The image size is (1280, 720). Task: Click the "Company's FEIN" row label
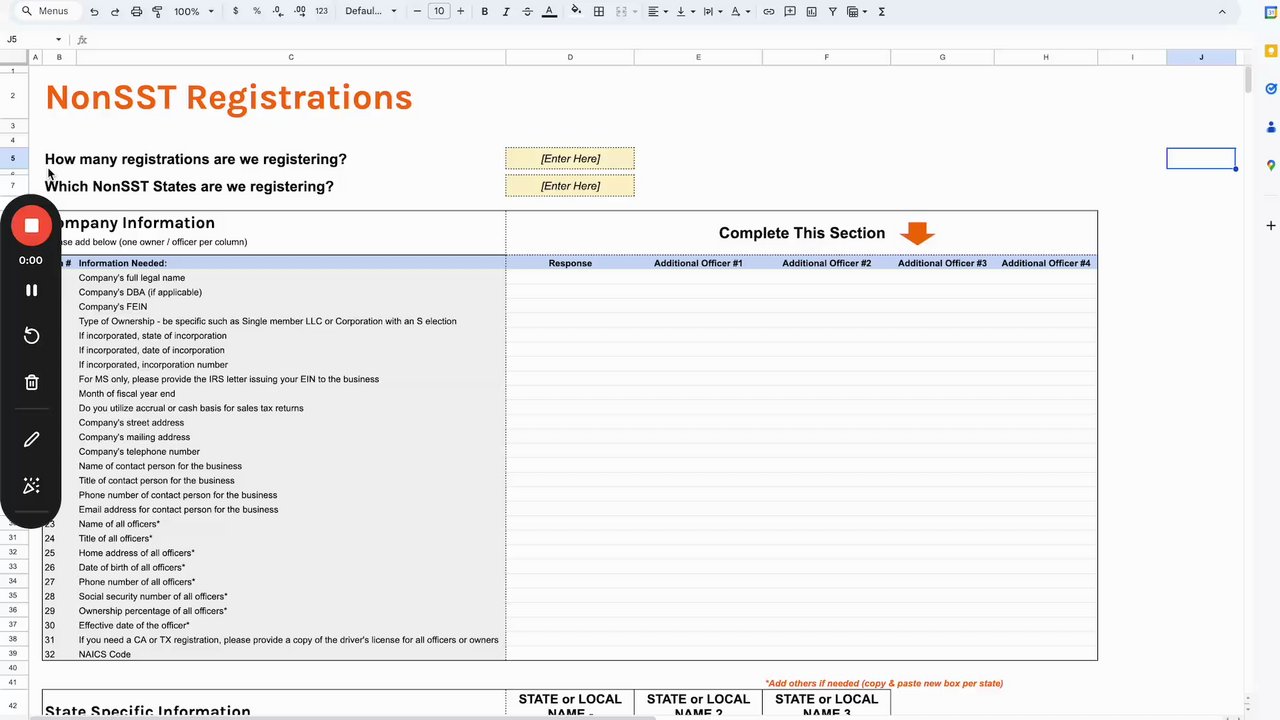[x=113, y=307]
